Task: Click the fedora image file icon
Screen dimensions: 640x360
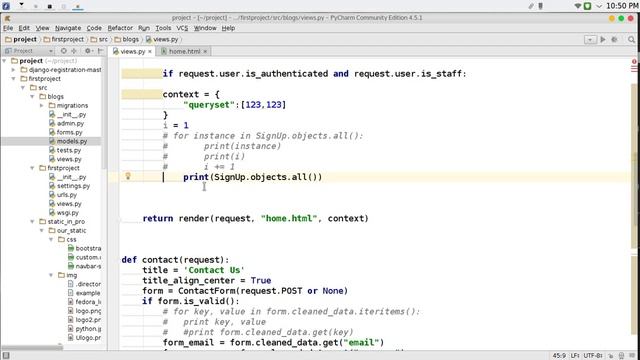Action: (71, 302)
